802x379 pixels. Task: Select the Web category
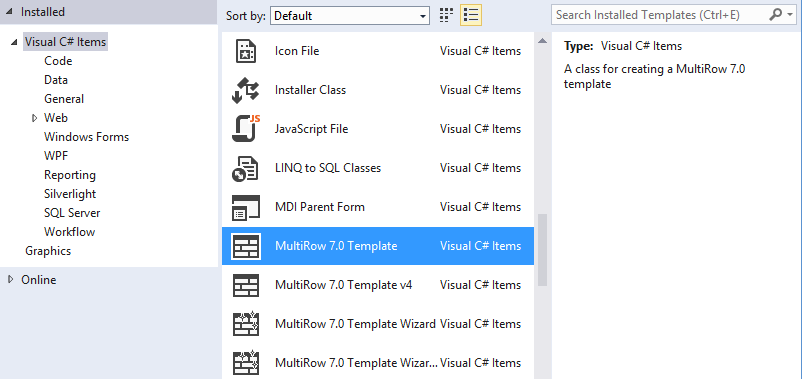click(56, 118)
